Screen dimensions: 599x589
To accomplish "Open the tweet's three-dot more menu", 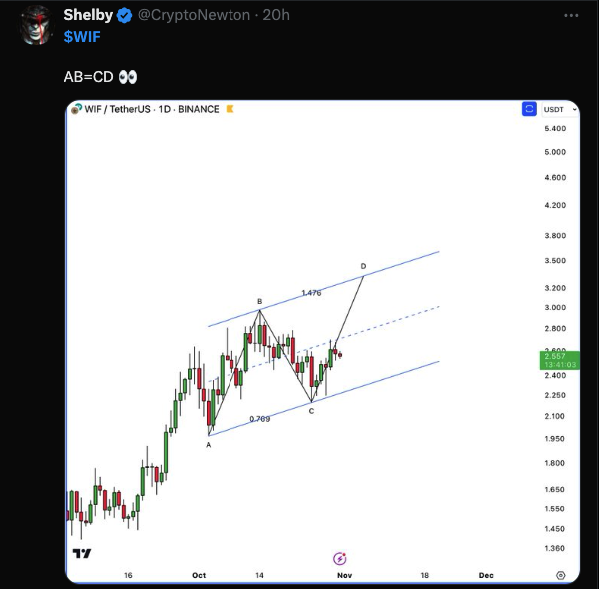I will coord(571,16).
